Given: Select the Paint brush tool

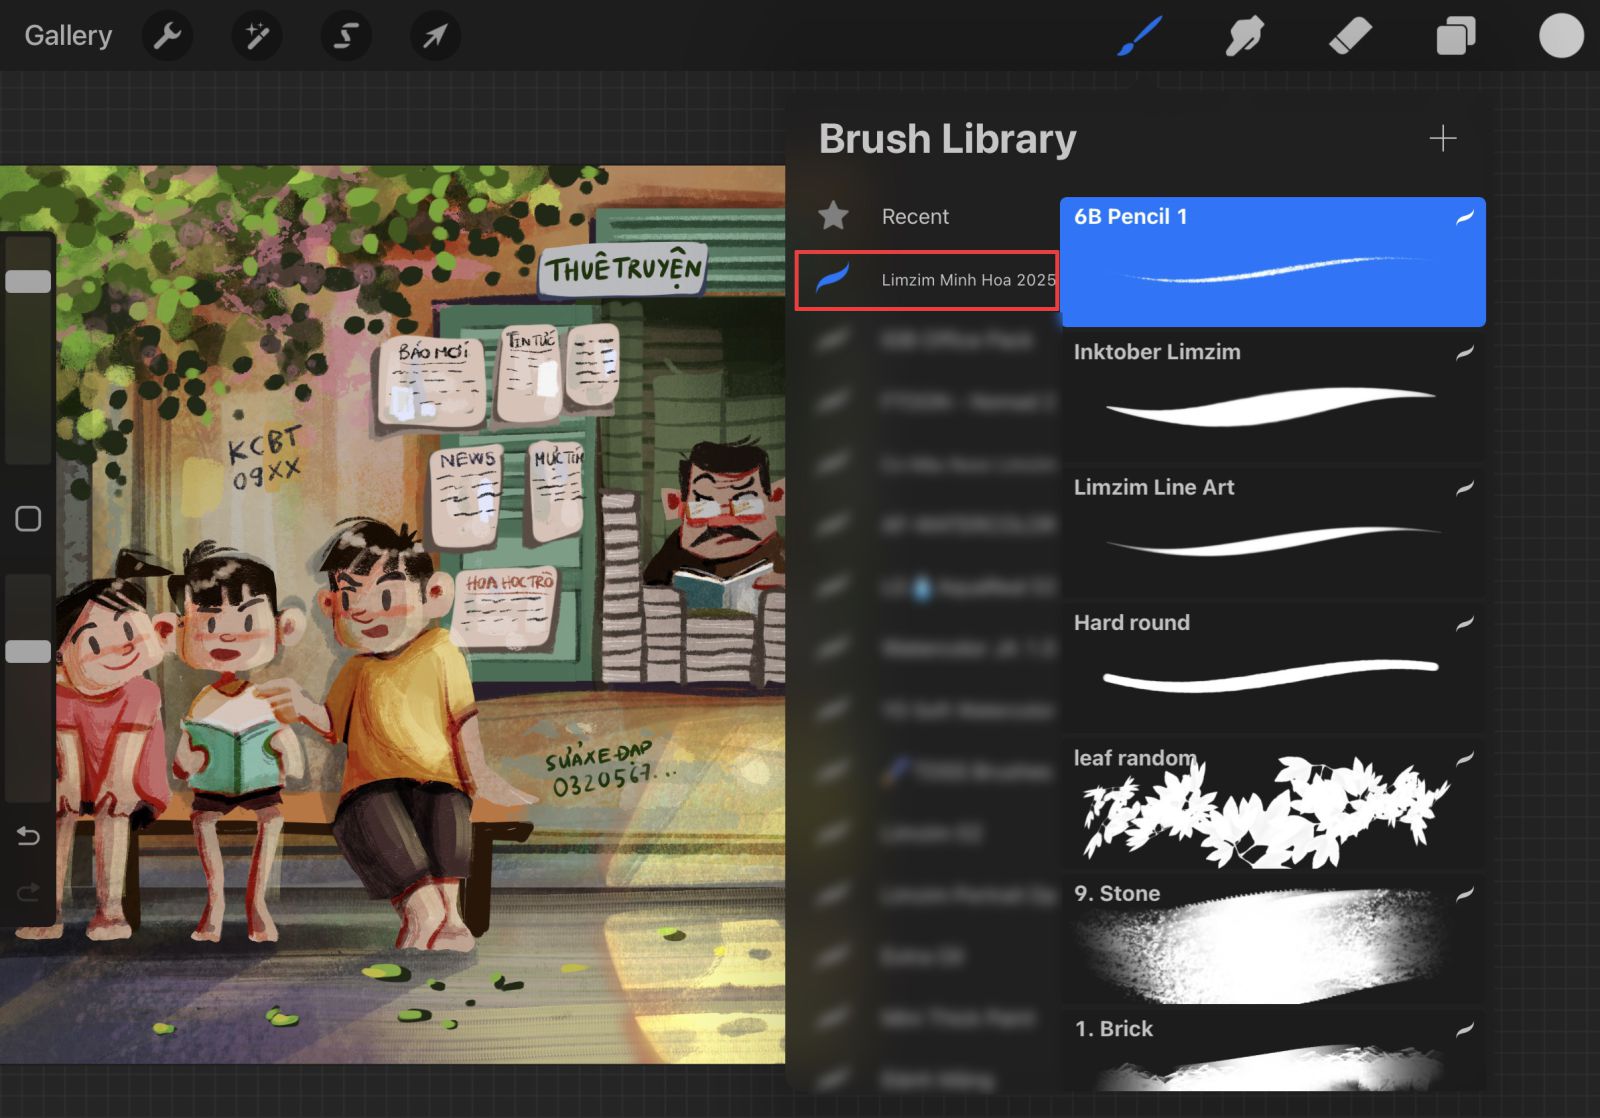Looking at the screenshot, I should point(1139,36).
